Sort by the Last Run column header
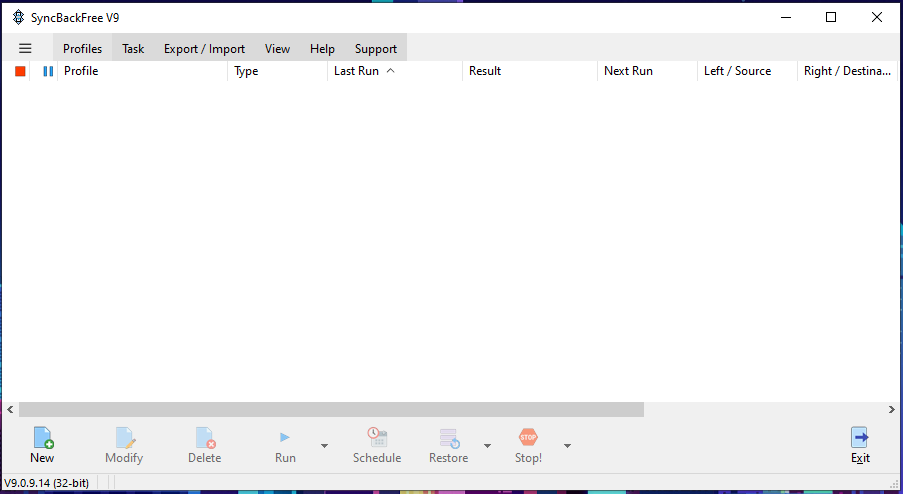 pos(395,71)
